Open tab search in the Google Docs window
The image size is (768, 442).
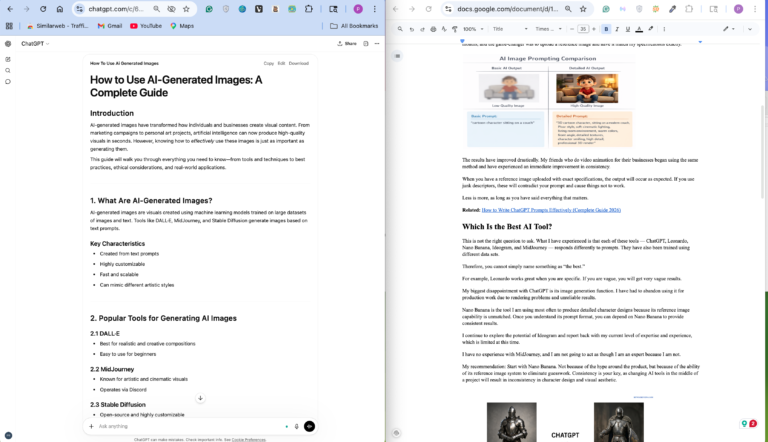click(714, 9)
